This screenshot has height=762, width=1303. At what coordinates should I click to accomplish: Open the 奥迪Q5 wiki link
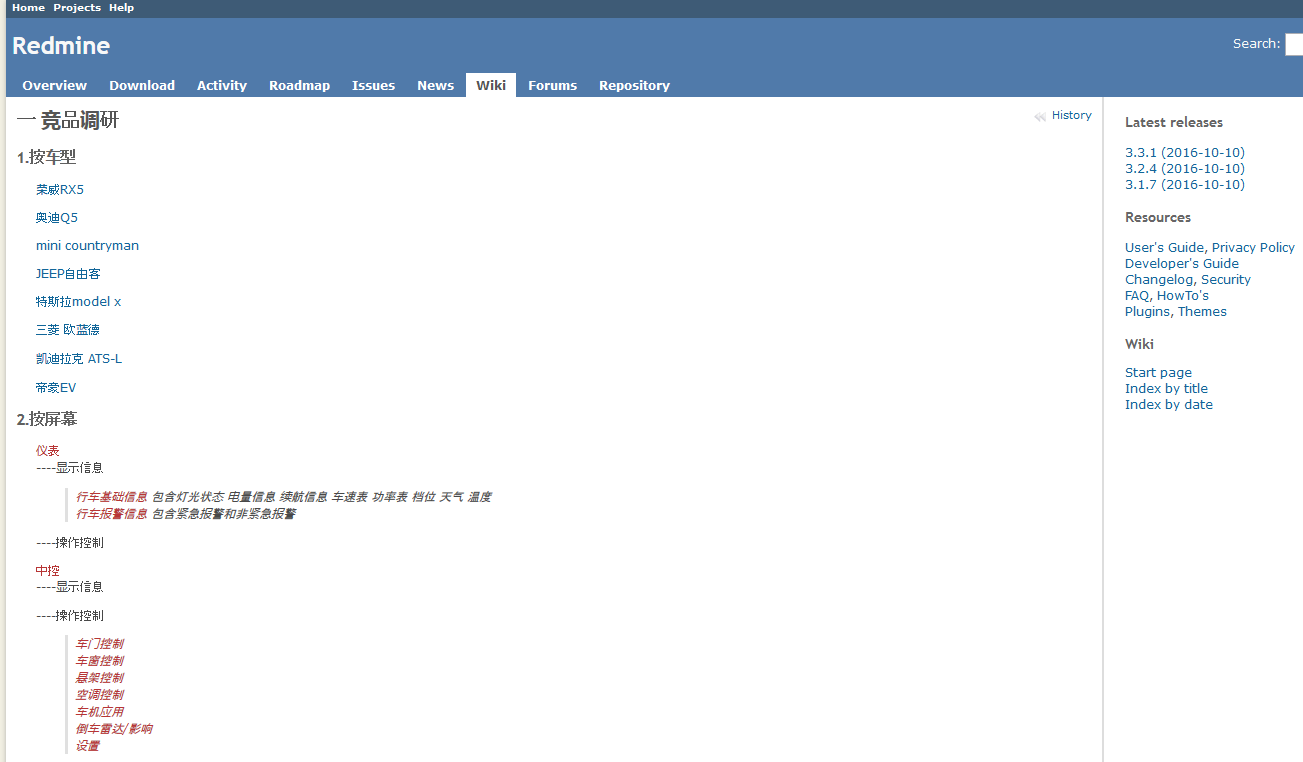(x=57, y=217)
